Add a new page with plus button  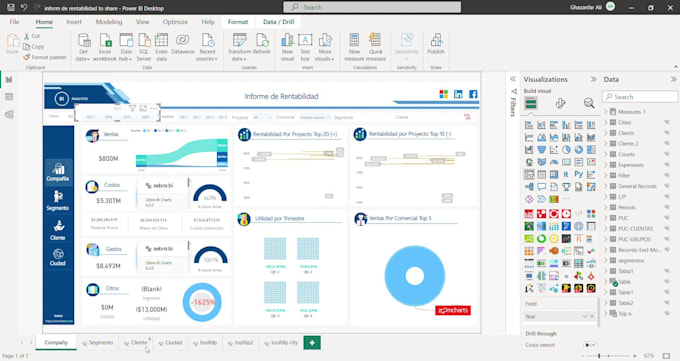click(x=312, y=342)
